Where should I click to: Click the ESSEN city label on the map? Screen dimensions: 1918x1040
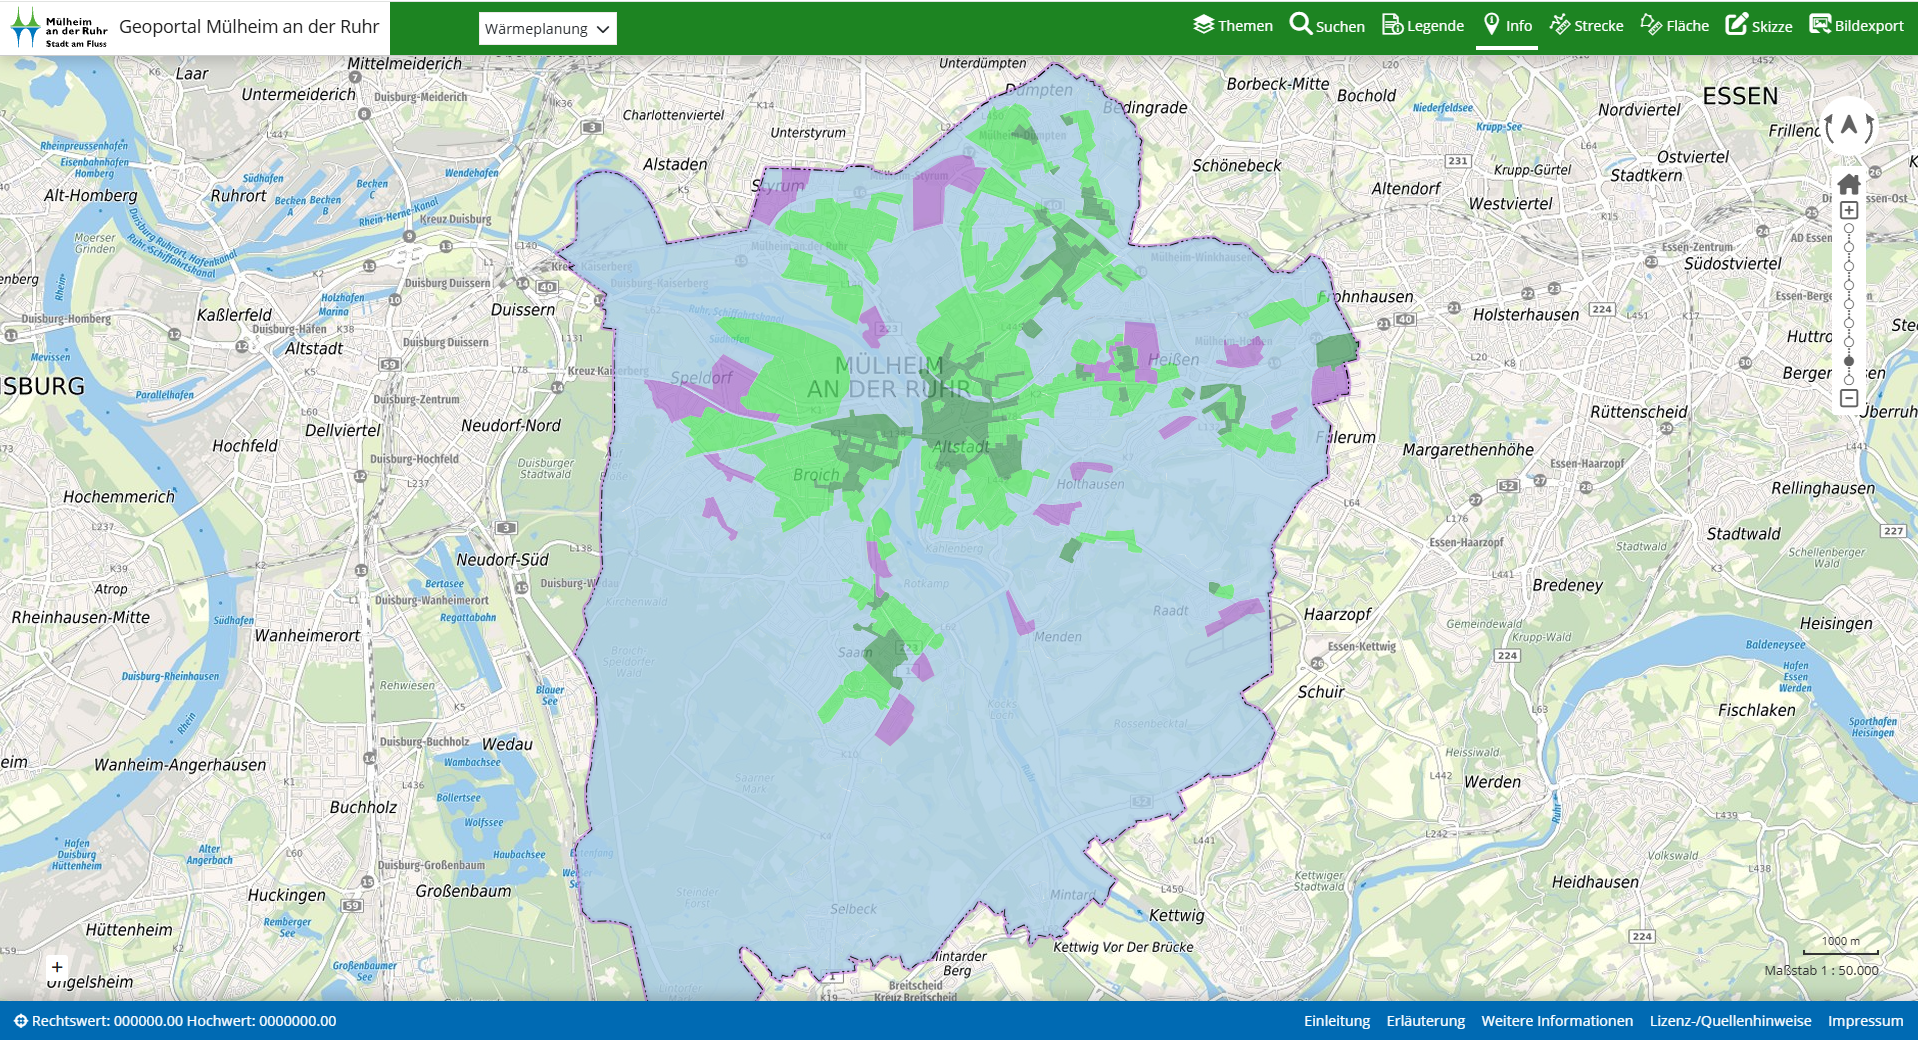(x=1740, y=96)
